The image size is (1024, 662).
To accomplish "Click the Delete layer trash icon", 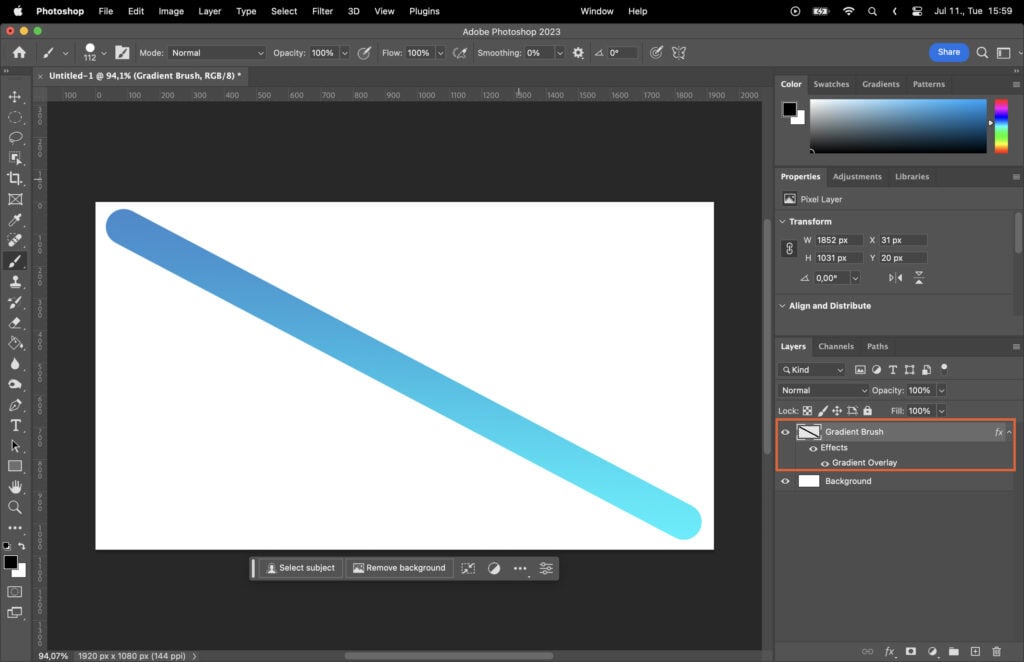I will tap(996, 651).
